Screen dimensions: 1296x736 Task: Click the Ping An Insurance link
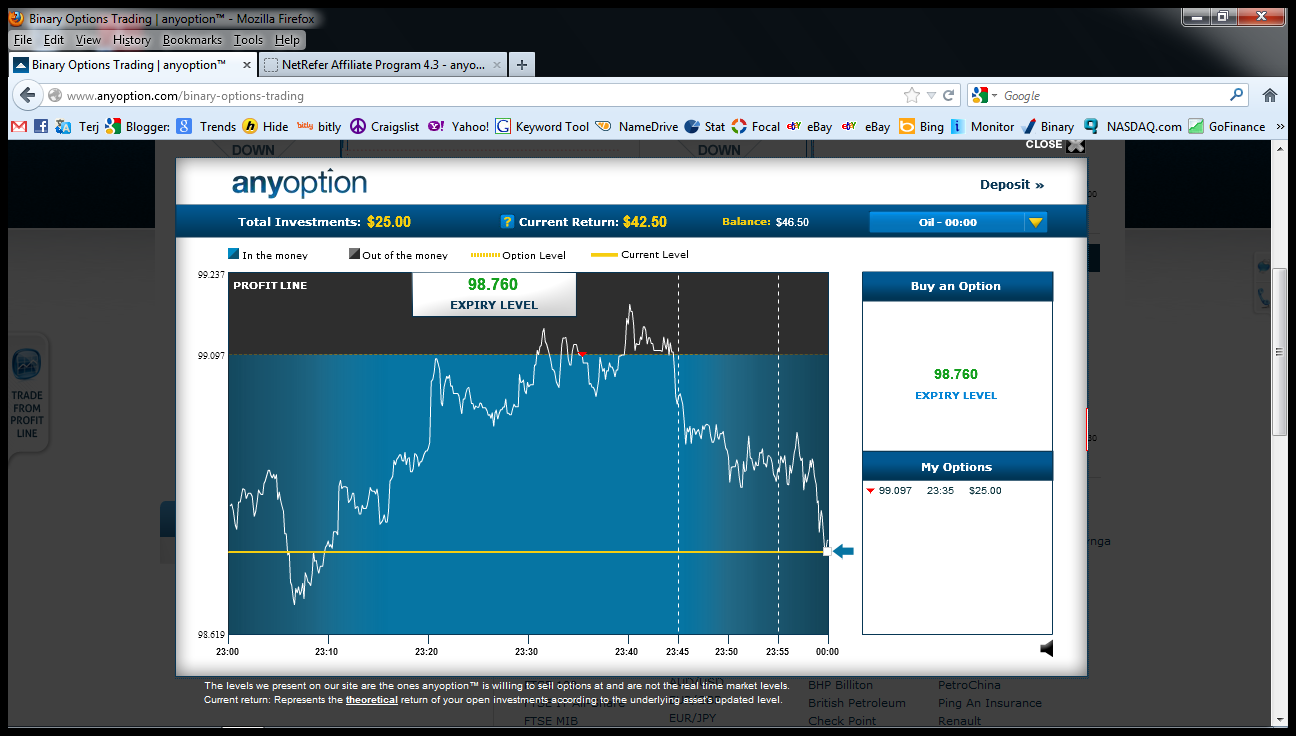(989, 703)
